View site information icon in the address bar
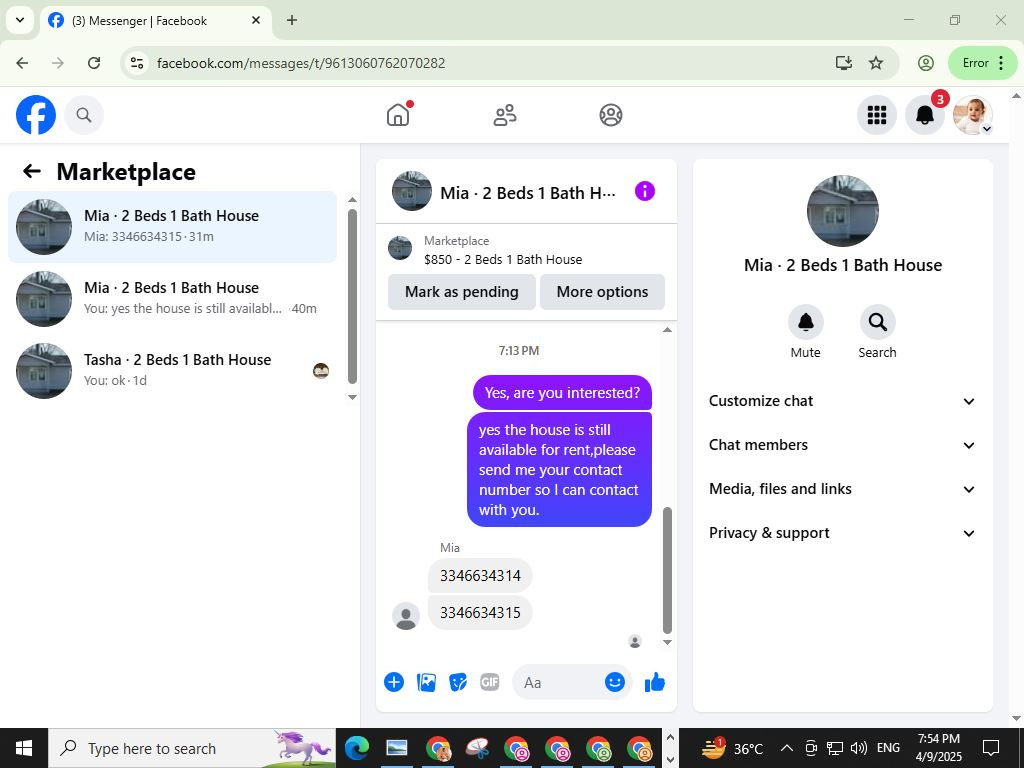This screenshot has width=1024, height=768. [x=136, y=63]
